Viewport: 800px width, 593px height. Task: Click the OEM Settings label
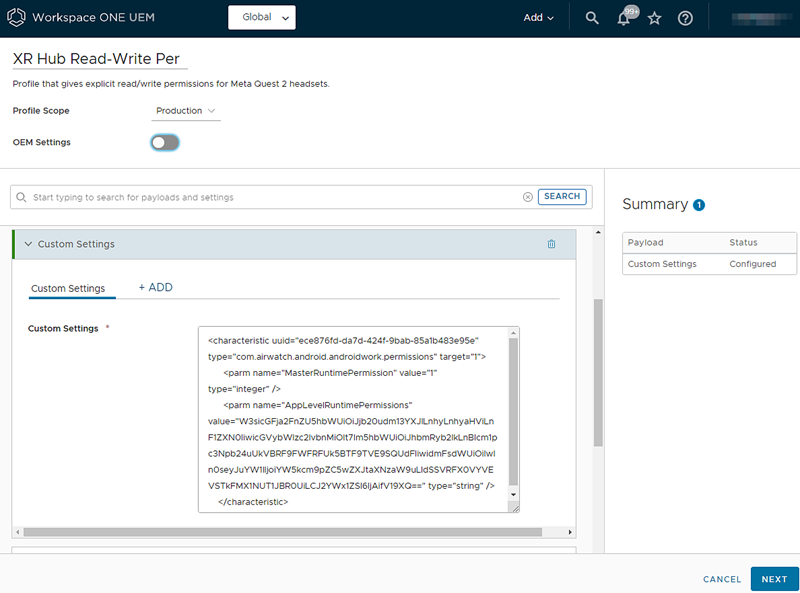pyautogui.click(x=41, y=142)
